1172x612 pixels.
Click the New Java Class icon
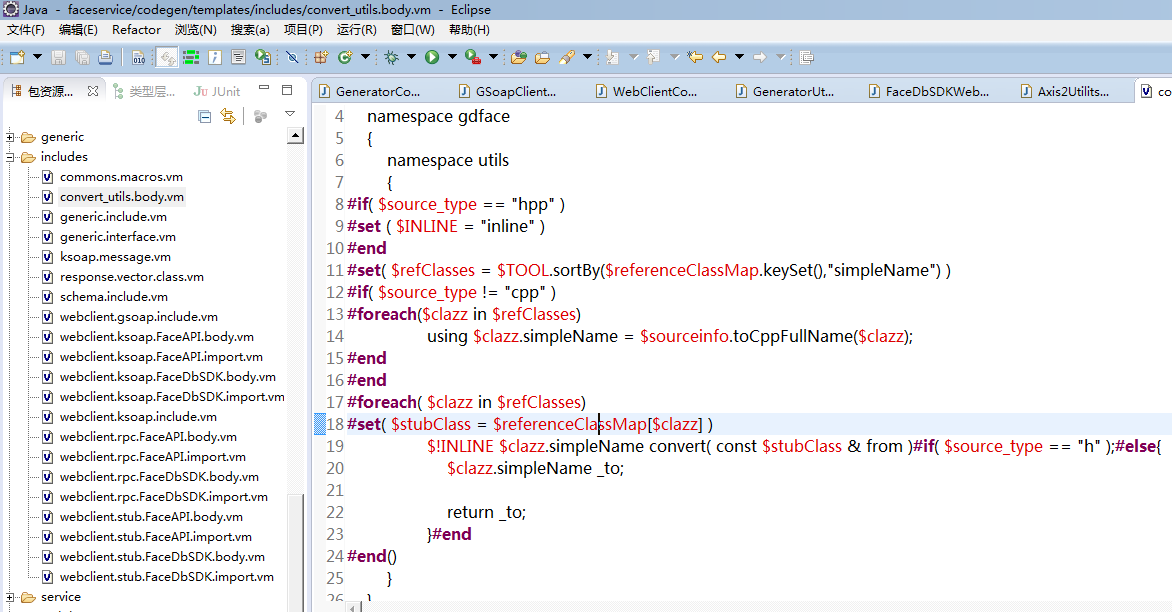coord(345,58)
